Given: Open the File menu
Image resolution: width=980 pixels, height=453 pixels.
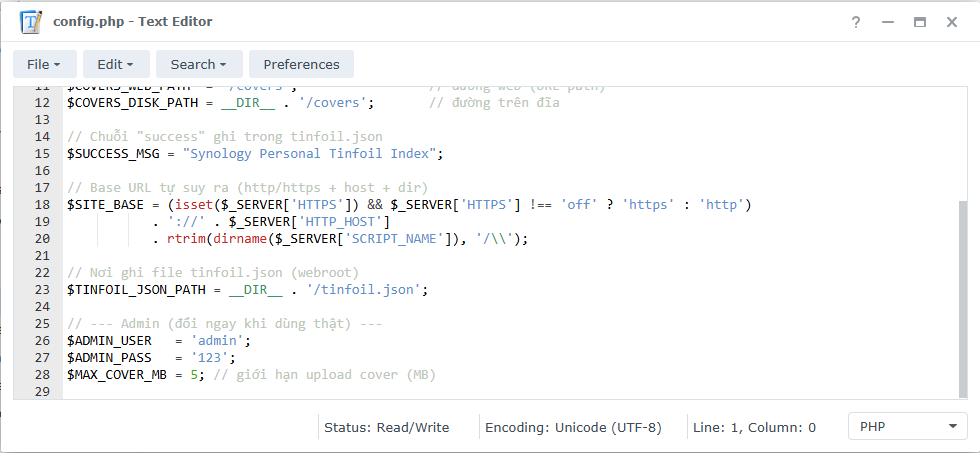Looking at the screenshot, I should (x=44, y=64).
